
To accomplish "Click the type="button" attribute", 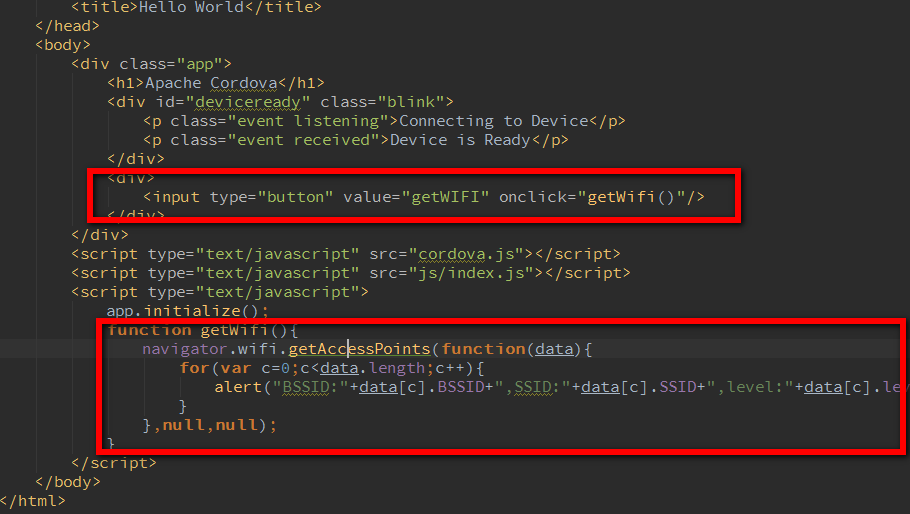I will (x=271, y=197).
